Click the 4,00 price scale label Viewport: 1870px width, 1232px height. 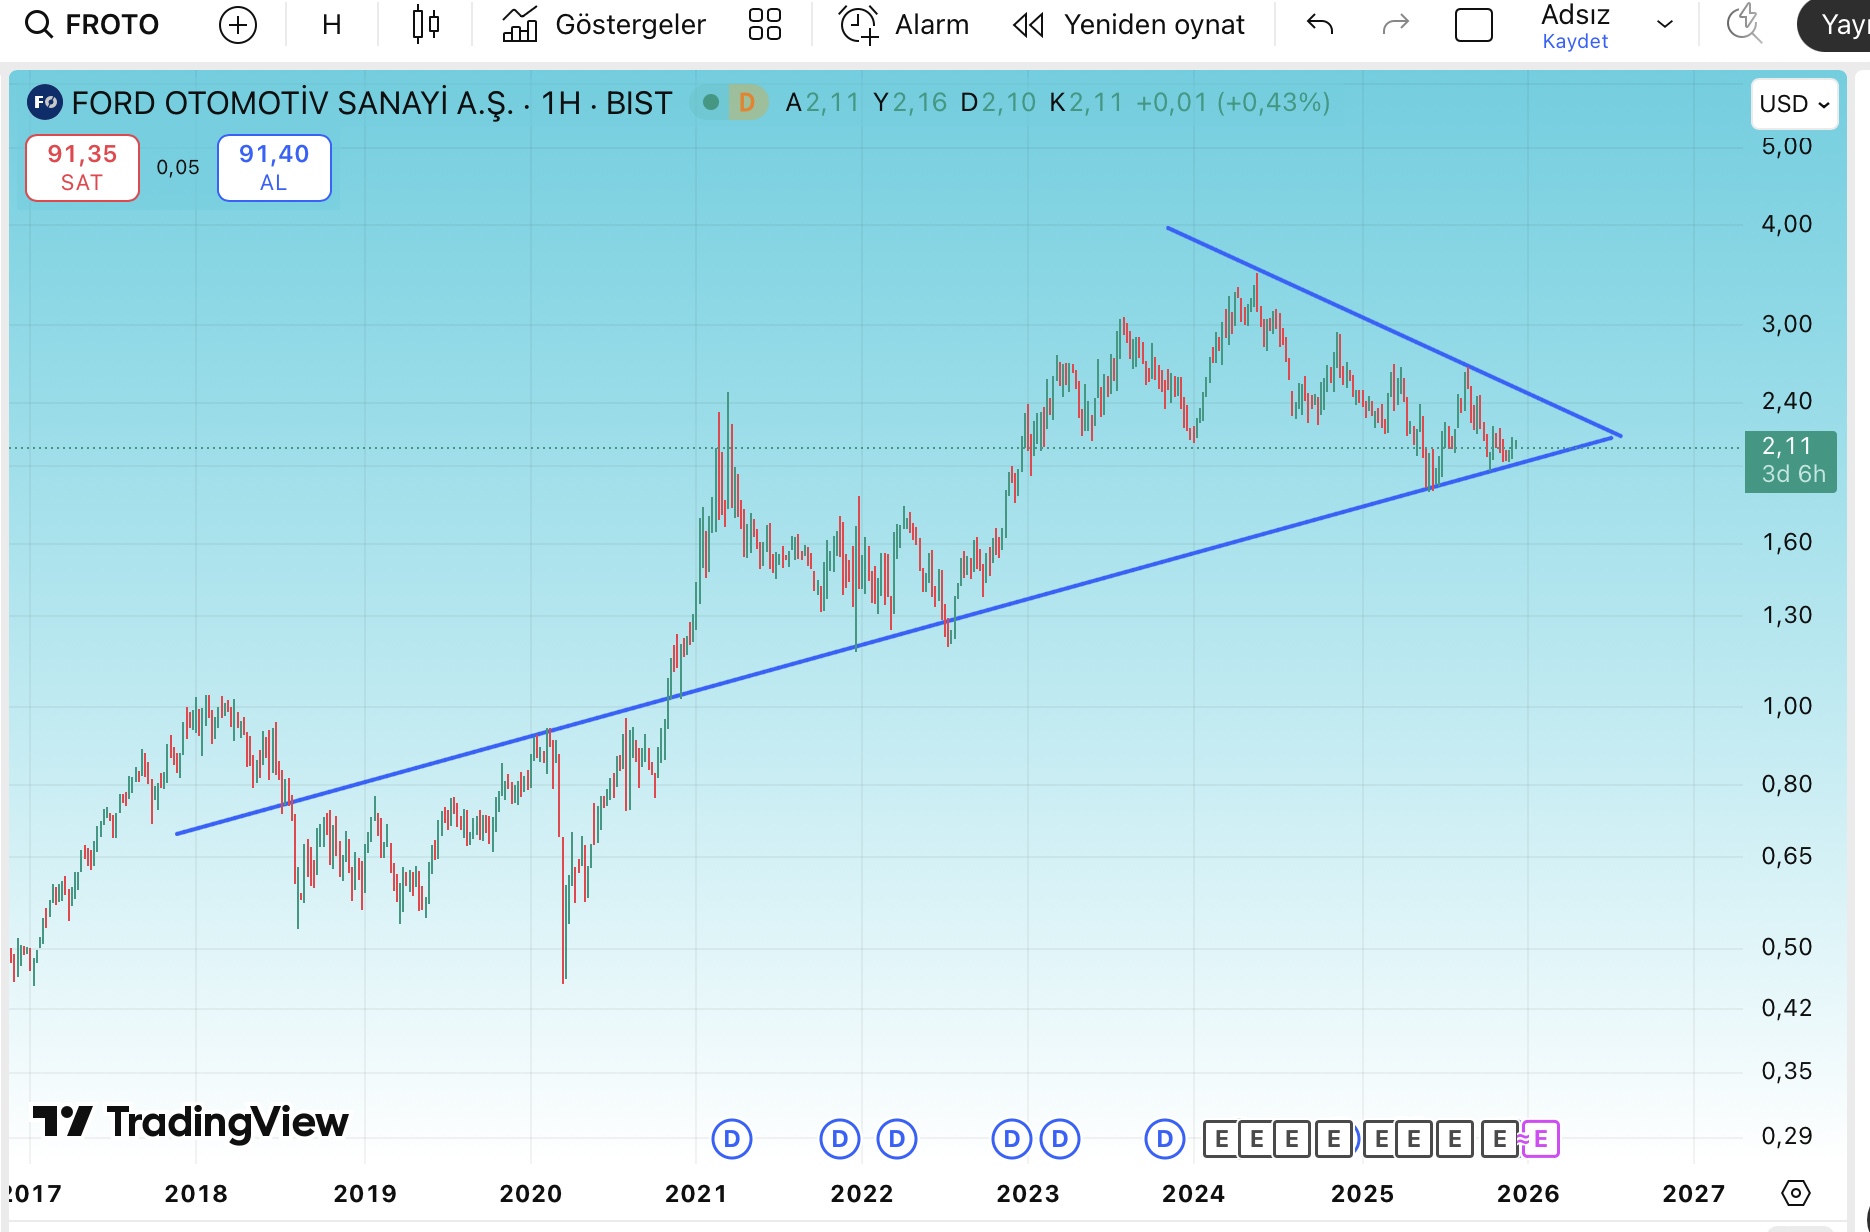(1787, 224)
